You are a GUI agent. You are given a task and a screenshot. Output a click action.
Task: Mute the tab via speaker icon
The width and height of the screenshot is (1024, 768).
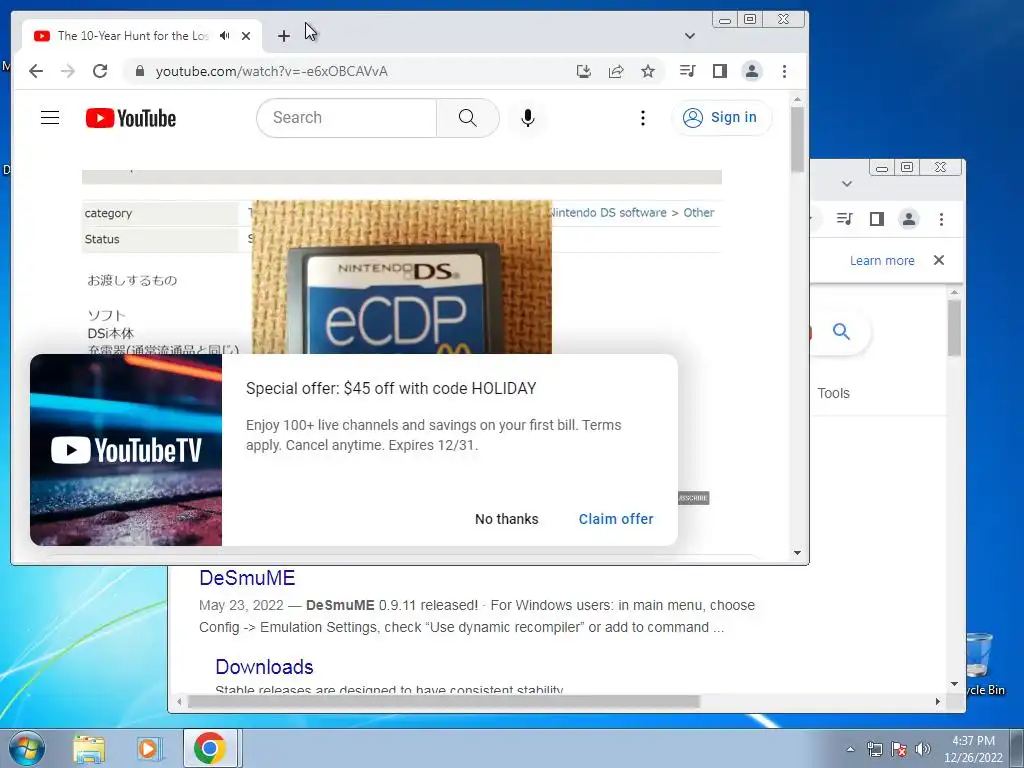coord(225,36)
